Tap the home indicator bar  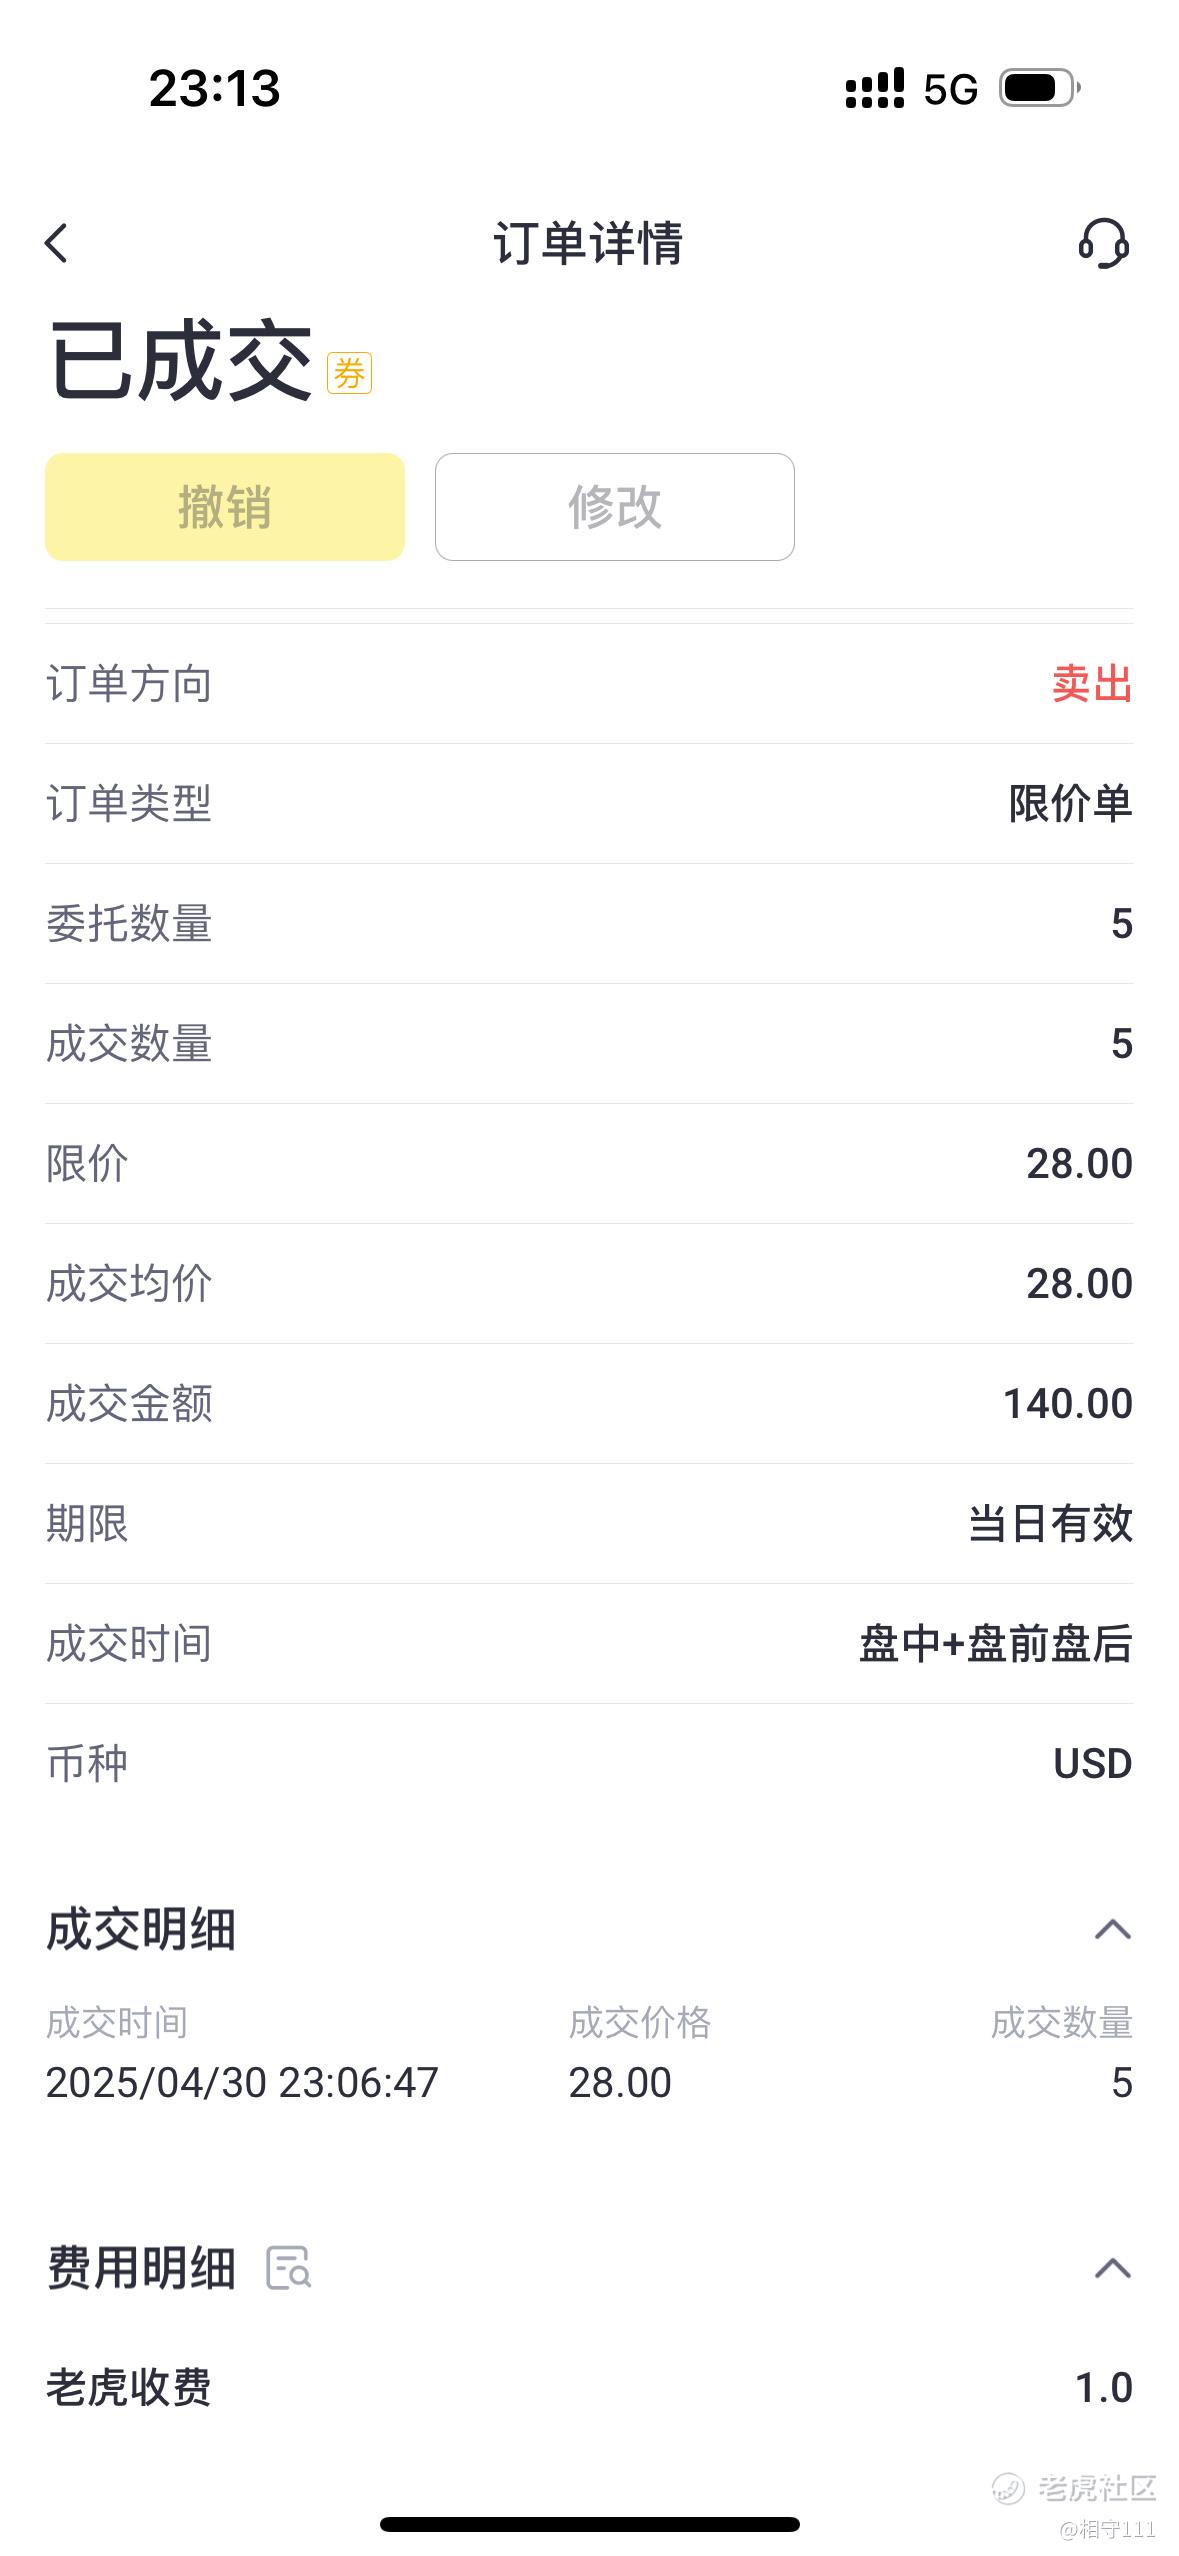[589, 2524]
